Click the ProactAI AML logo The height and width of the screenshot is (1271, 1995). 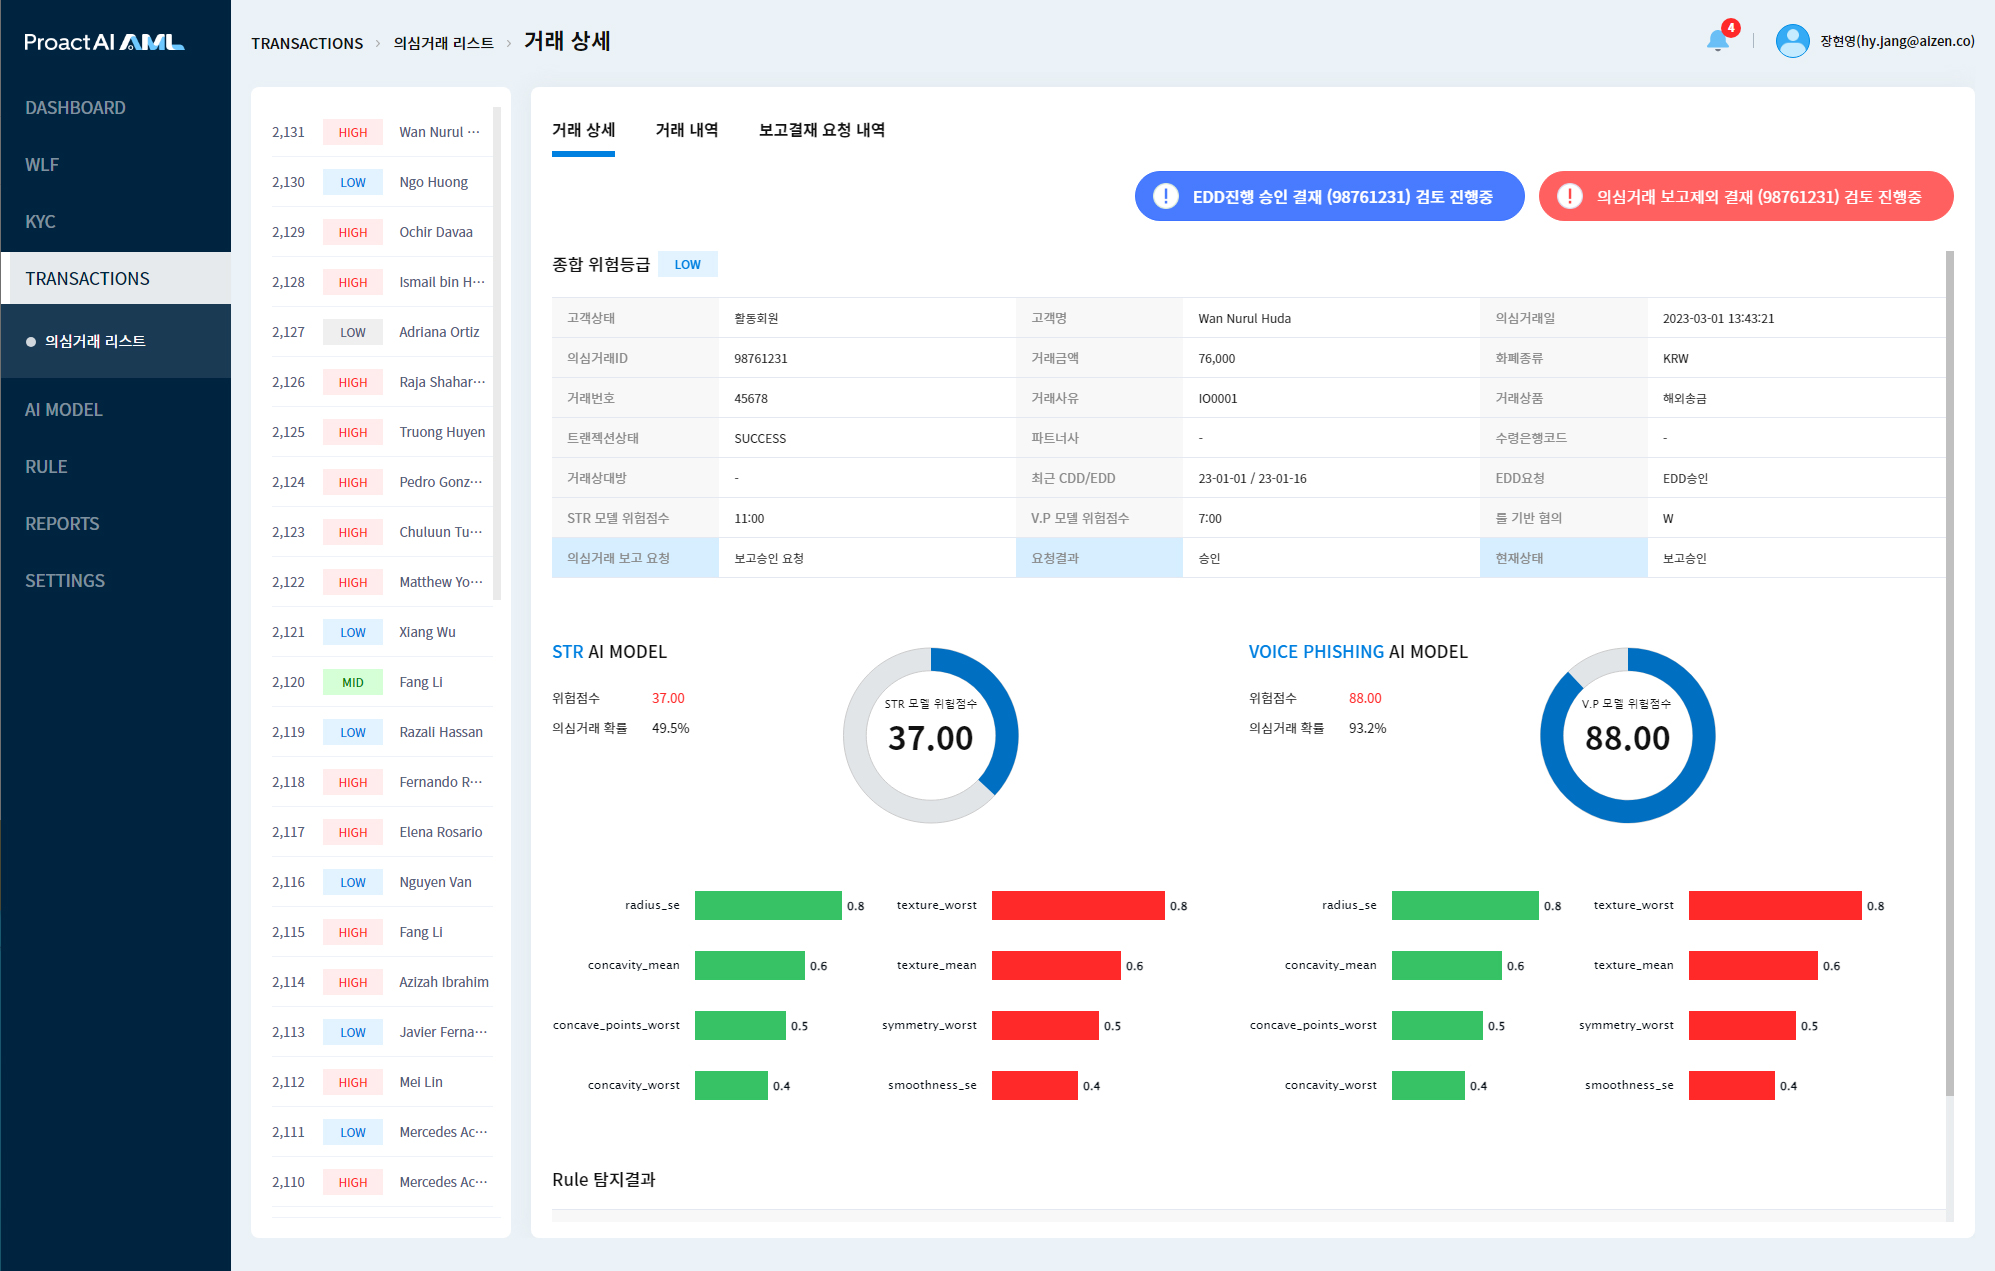point(104,42)
